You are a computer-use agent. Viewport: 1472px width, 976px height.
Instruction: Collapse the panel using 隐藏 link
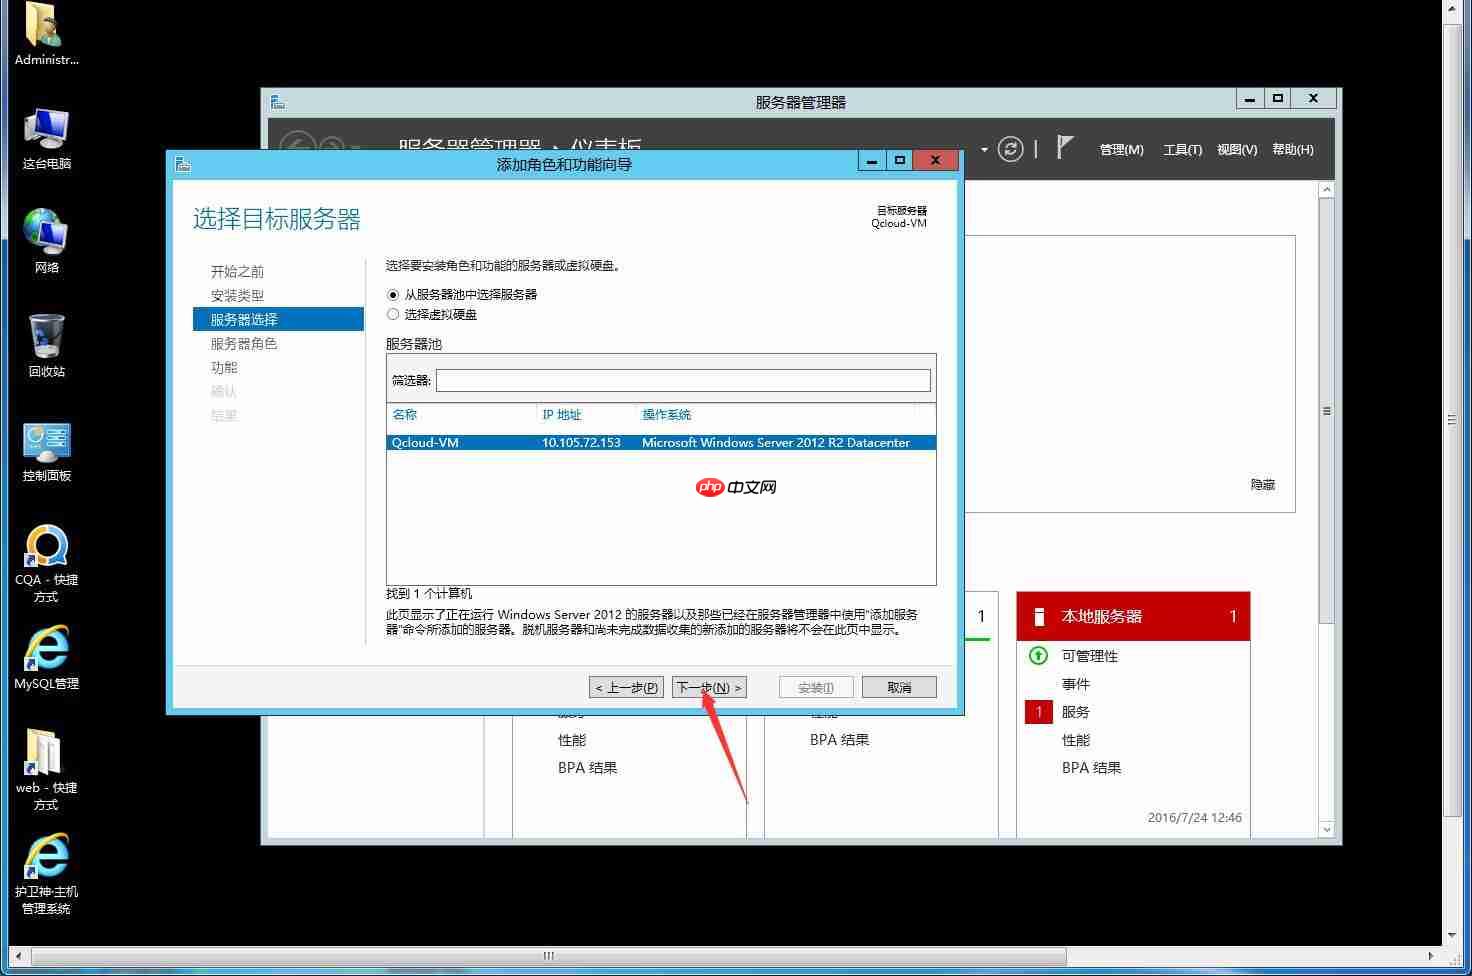coord(1262,484)
